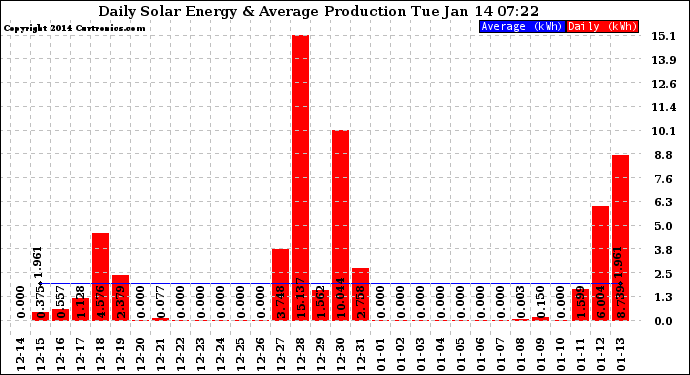Screen dimensions: 690x375
Task: Click the chart title 'Daily Solar Energy & Average Production'
Action: (x=252, y=11)
